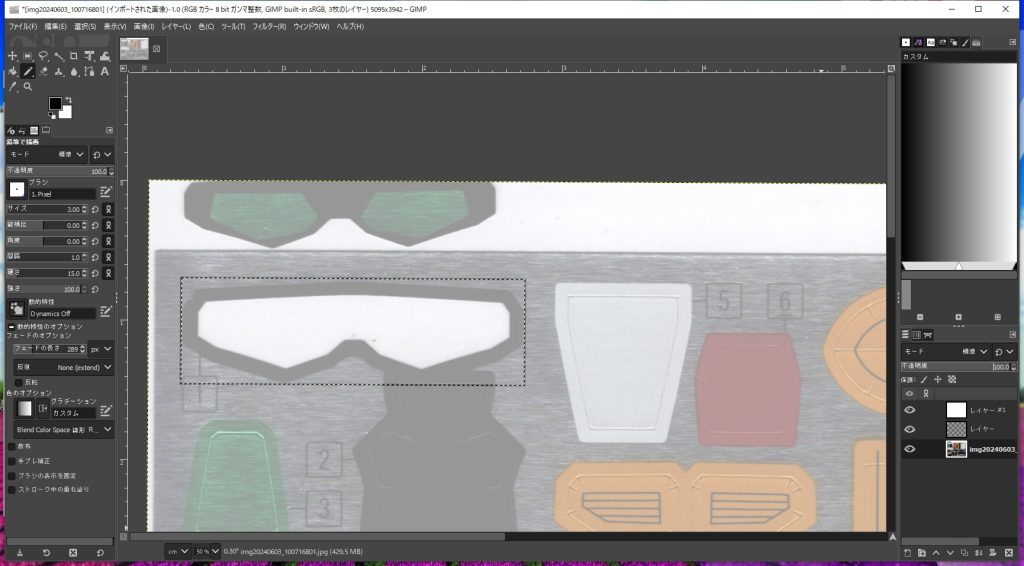Edit the 1. Pixel brush
This screenshot has width=1024, height=566.
click(105, 191)
